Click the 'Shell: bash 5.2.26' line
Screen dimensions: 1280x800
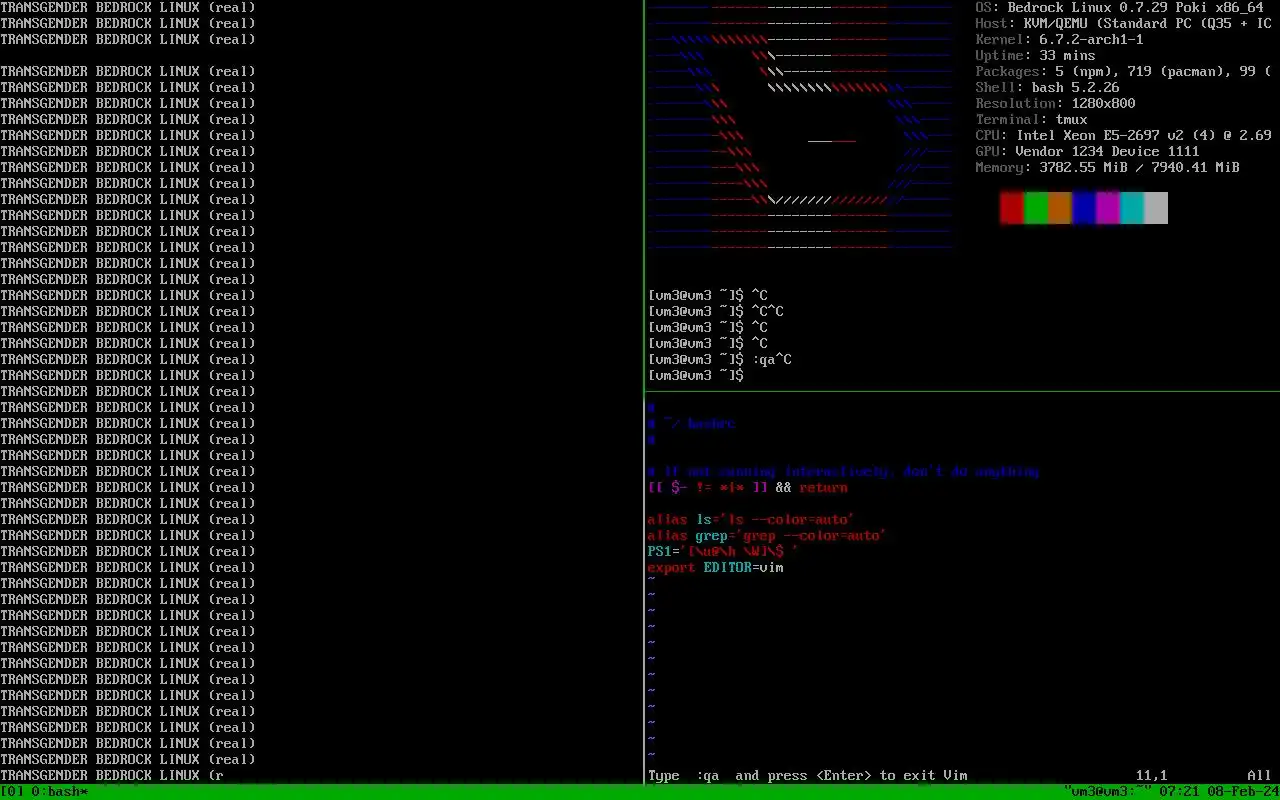pyautogui.click(x=1048, y=88)
